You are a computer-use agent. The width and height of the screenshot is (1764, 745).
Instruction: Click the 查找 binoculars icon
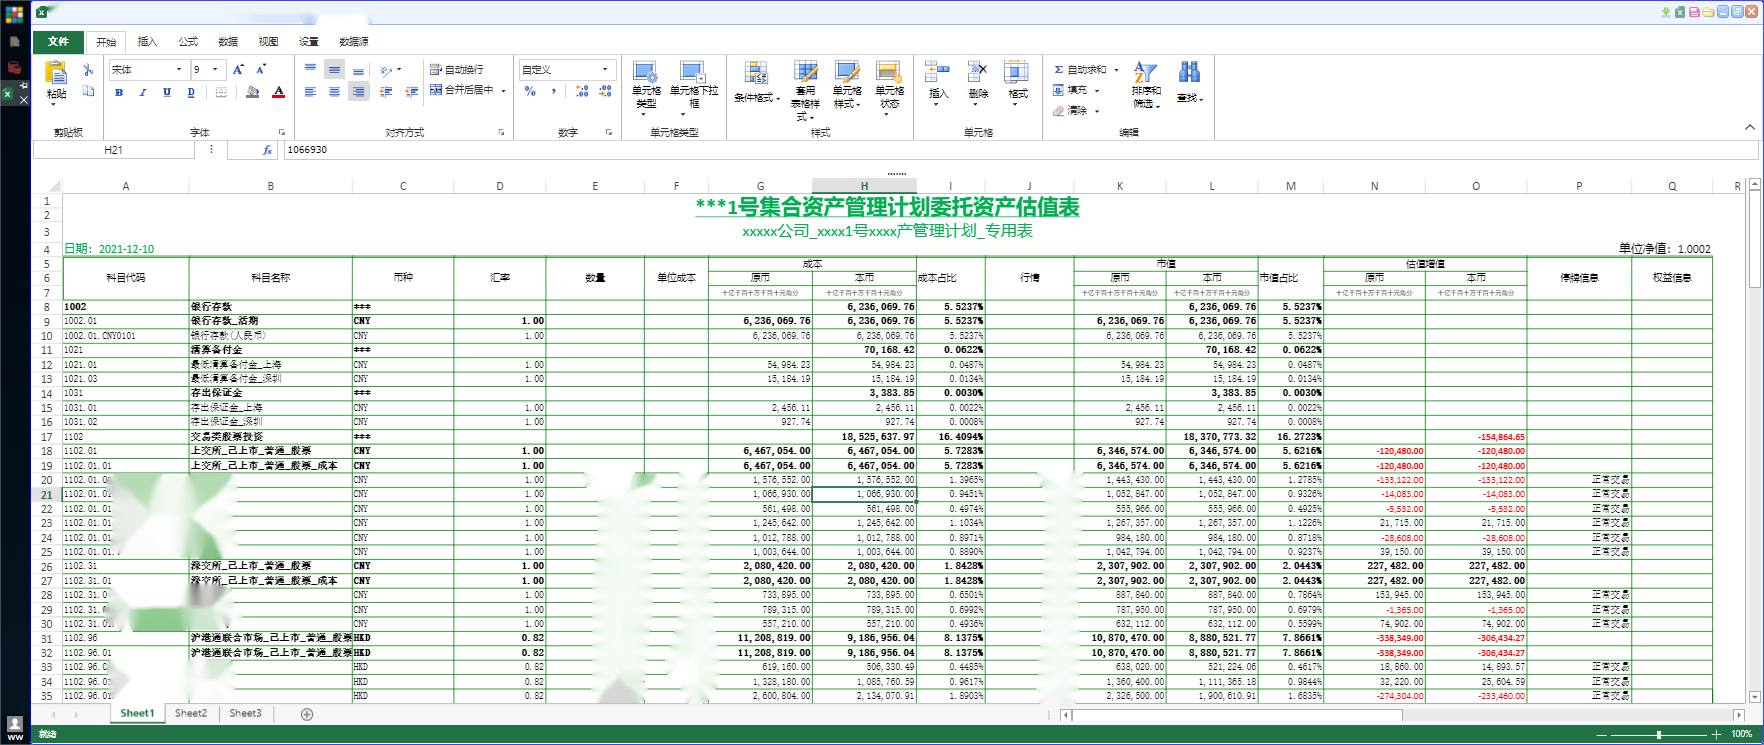pyautogui.click(x=1188, y=72)
